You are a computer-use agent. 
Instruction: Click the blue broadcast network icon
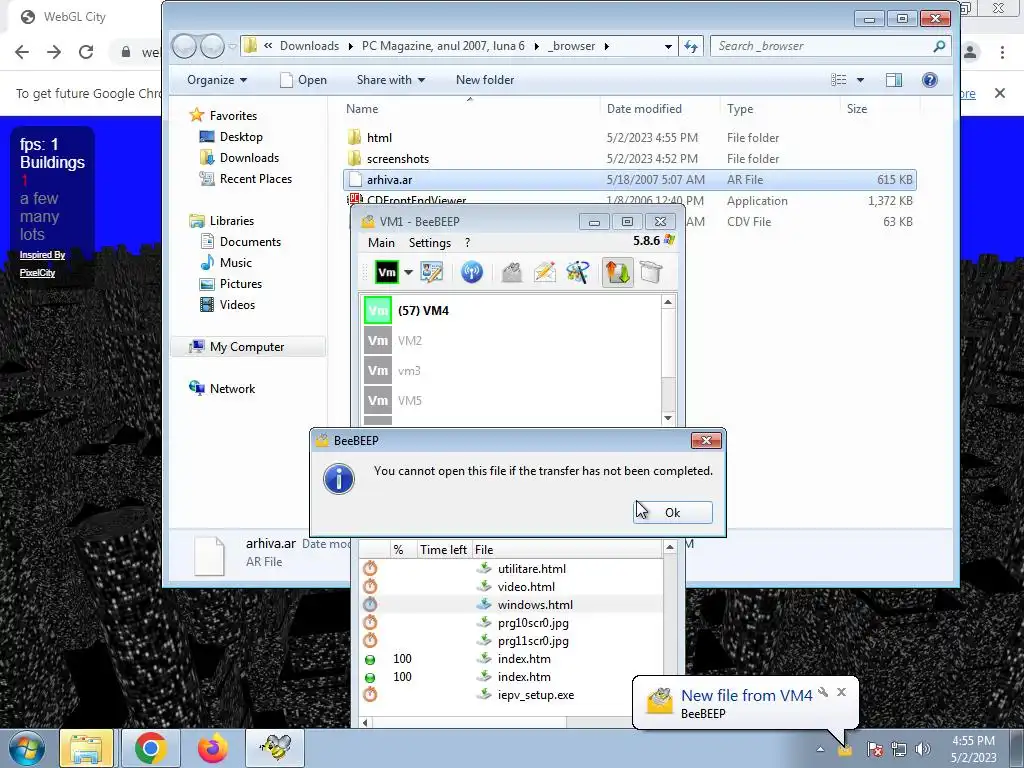pos(472,272)
